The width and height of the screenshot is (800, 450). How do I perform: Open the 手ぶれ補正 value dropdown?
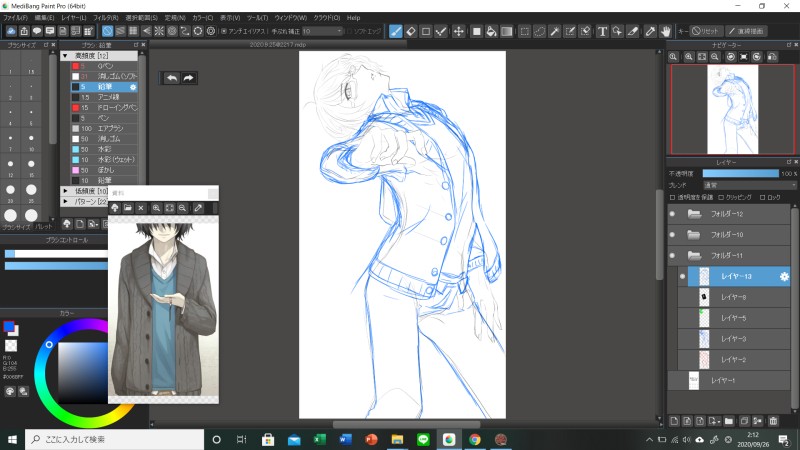(x=320, y=31)
